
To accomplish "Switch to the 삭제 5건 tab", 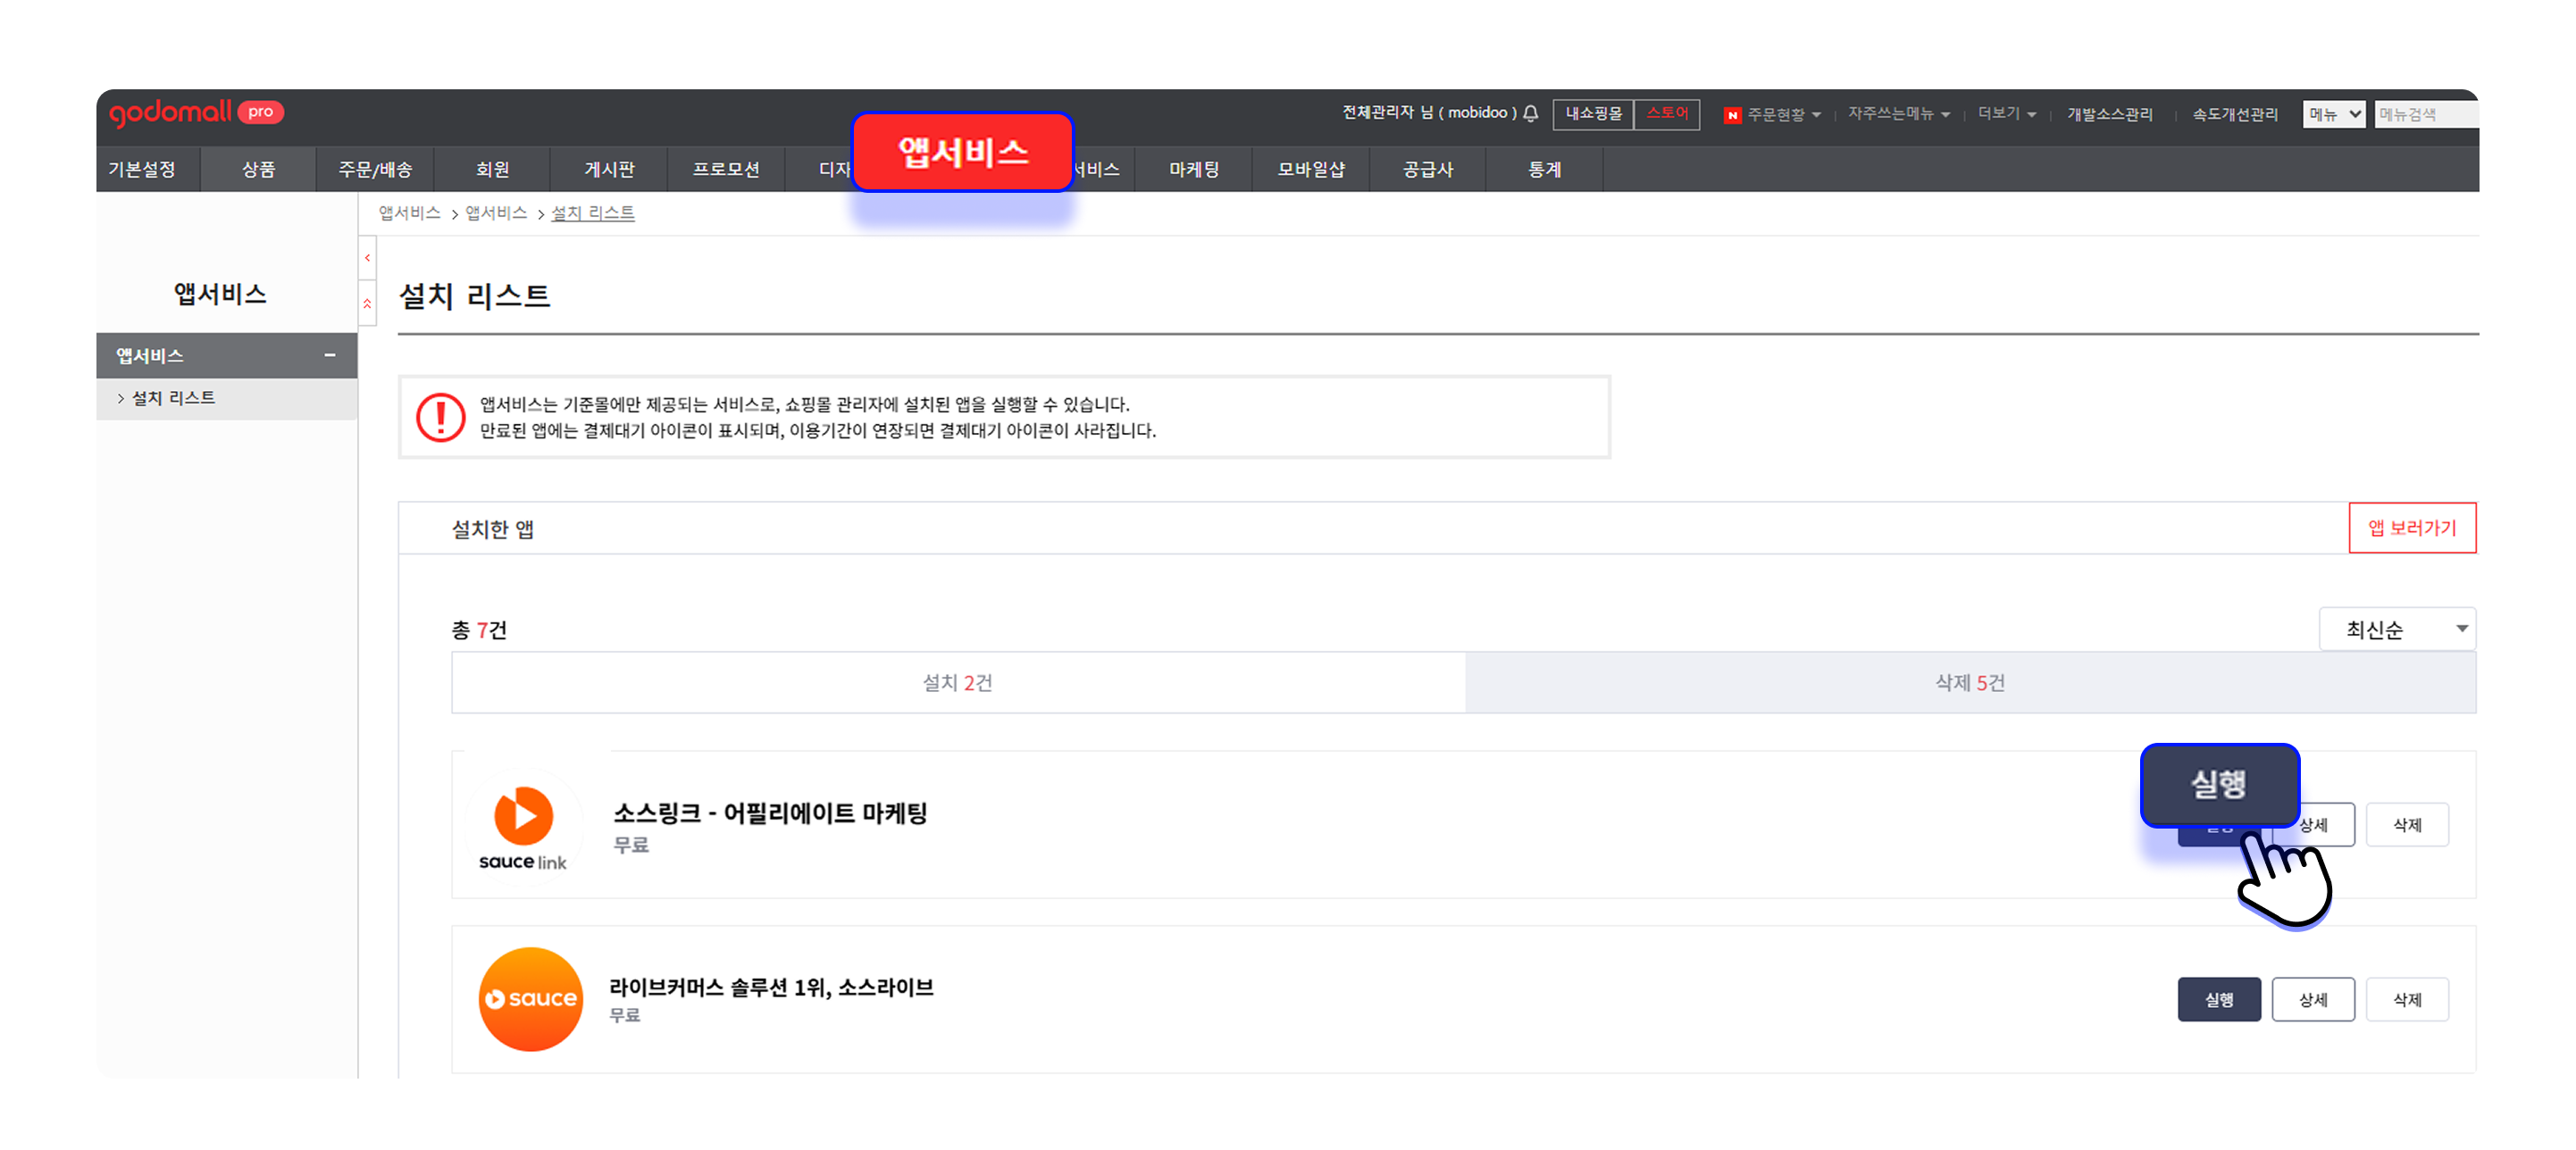I will 1969,682.
